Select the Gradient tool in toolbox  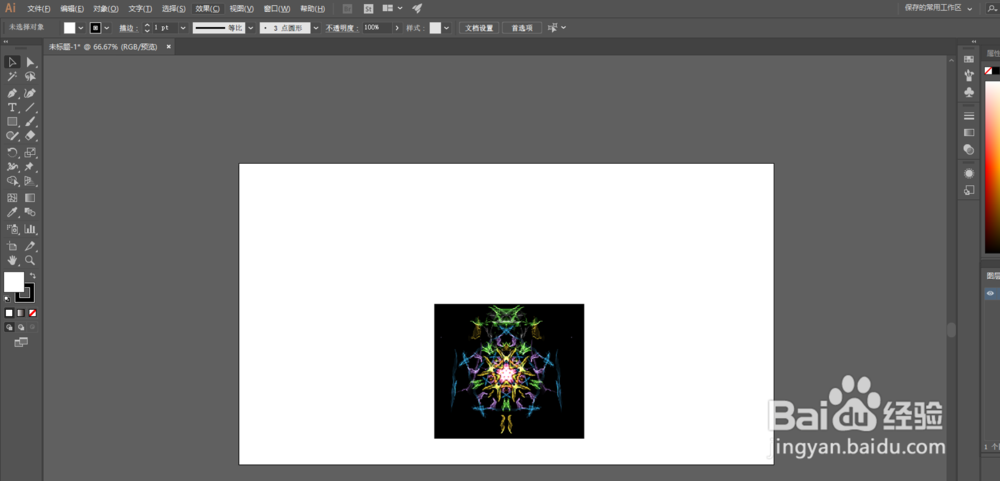click(x=30, y=198)
